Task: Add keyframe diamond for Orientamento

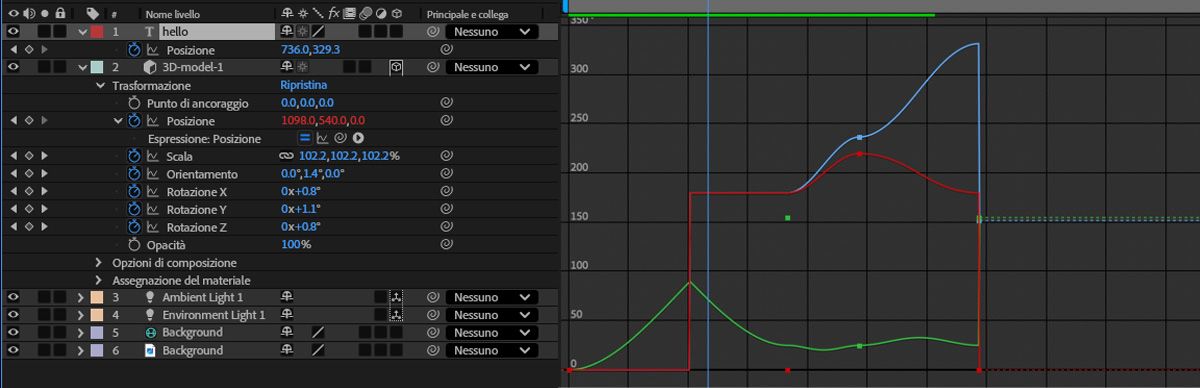Action: tap(29, 174)
